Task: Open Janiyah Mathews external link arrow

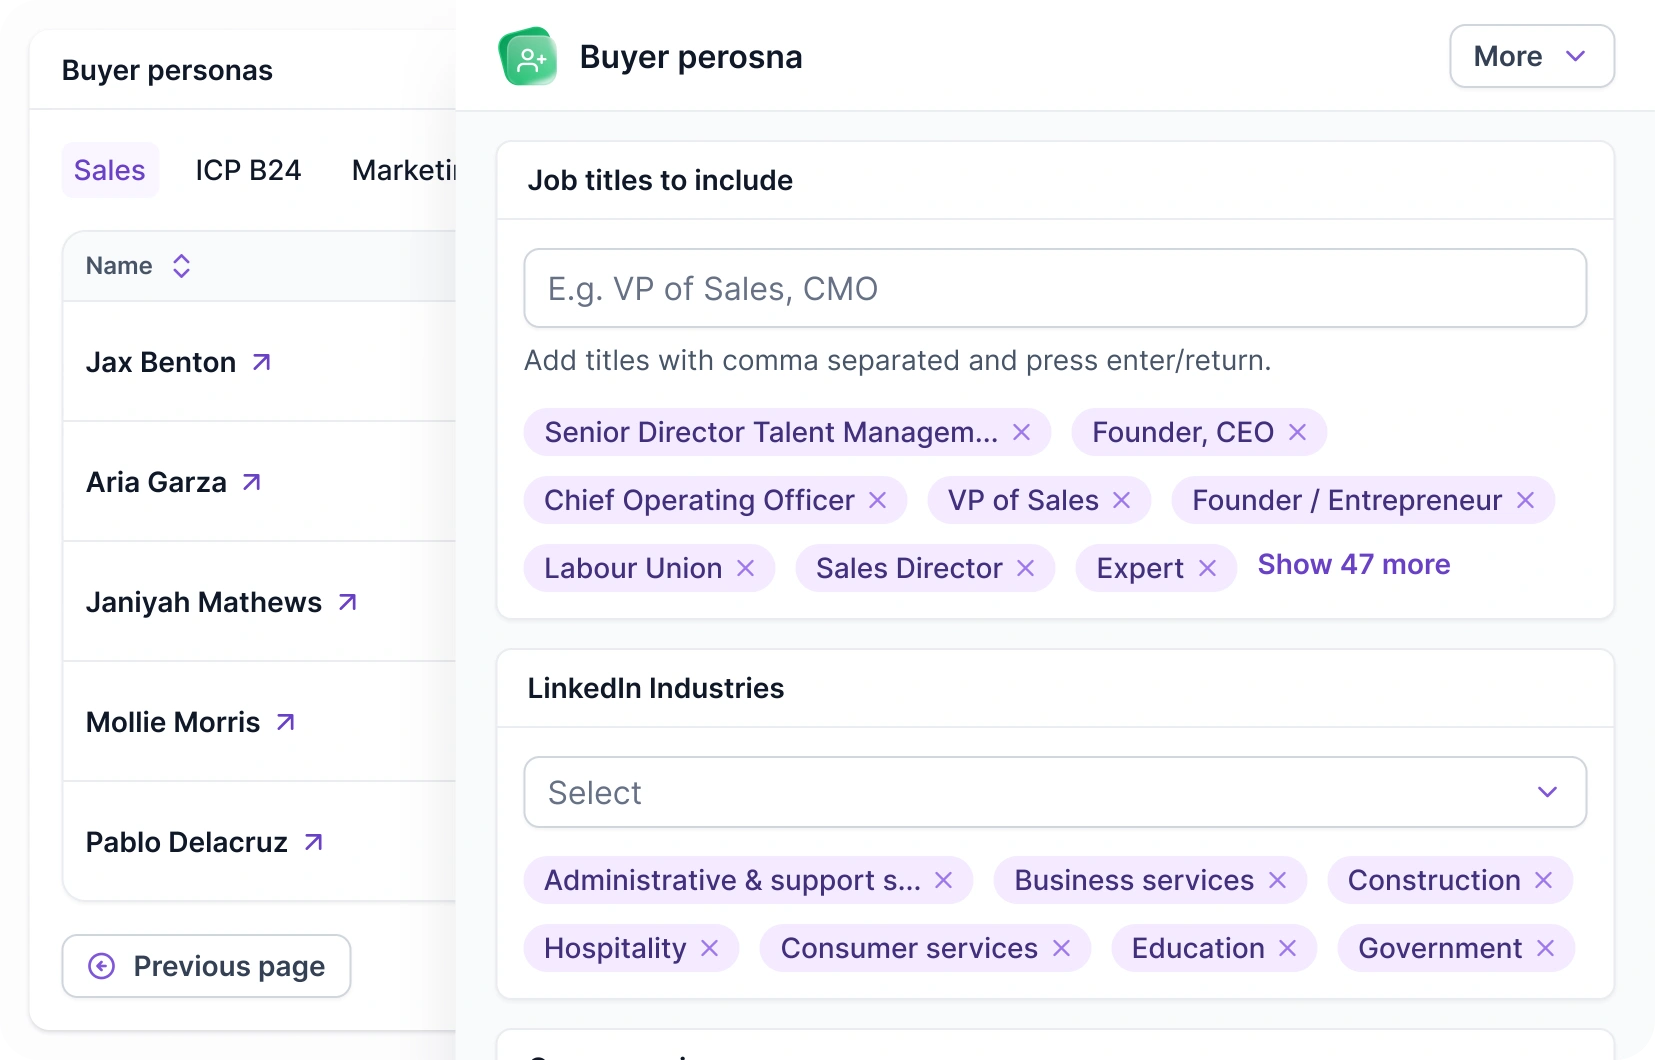Action: [x=347, y=602]
